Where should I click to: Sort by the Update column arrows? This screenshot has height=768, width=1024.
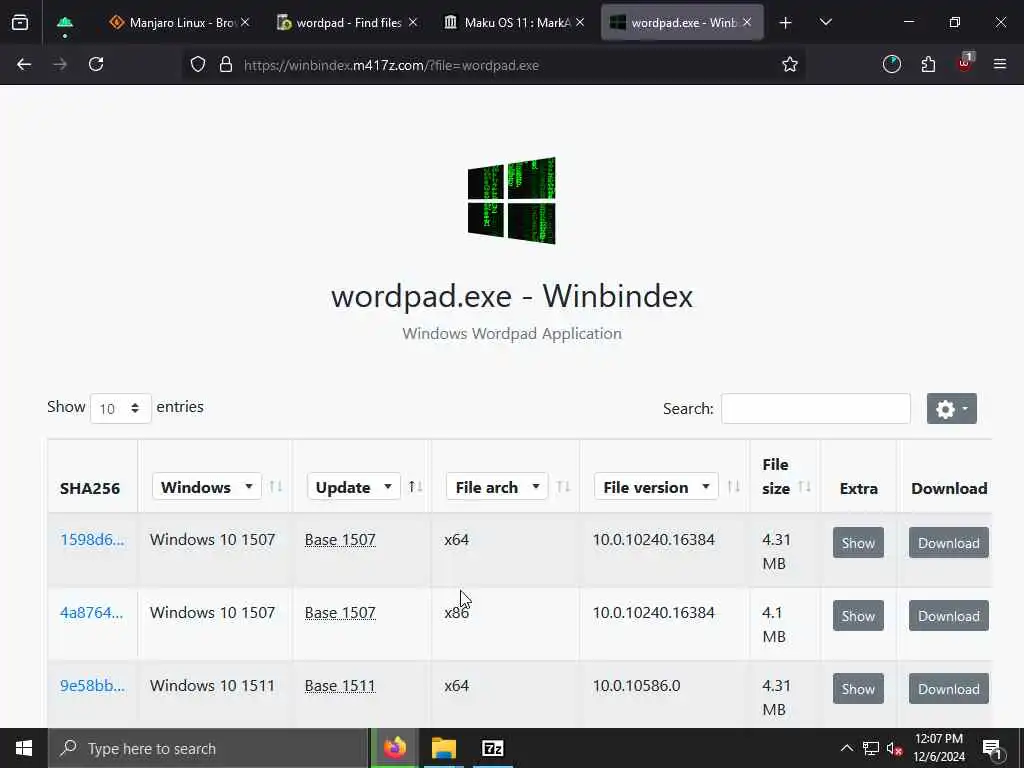(x=415, y=487)
